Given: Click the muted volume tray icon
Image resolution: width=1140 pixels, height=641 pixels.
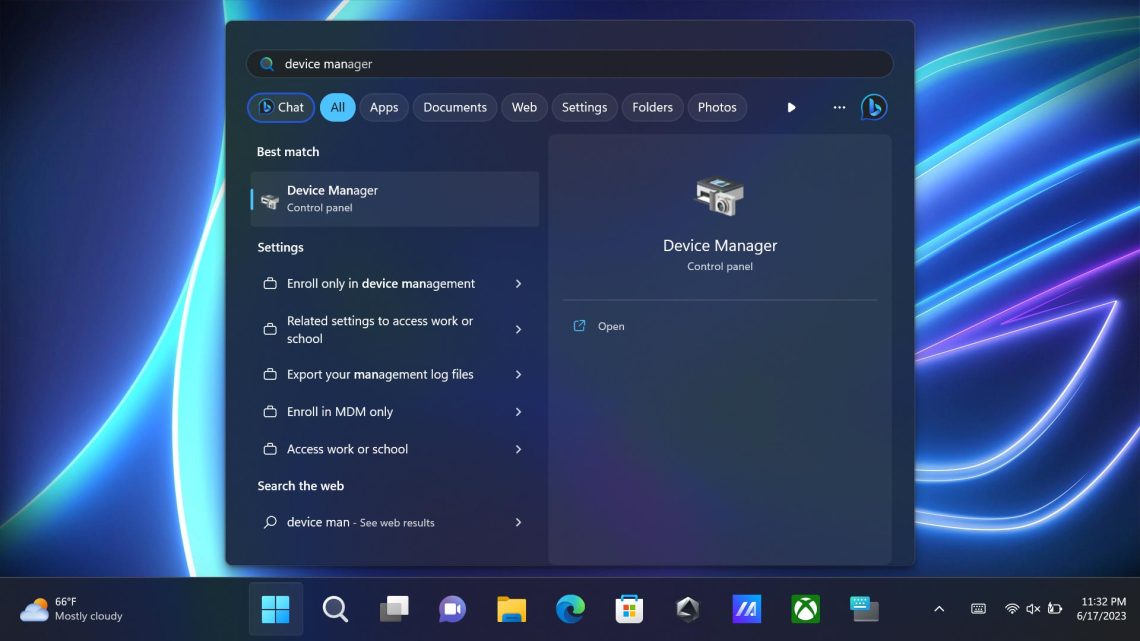Looking at the screenshot, I should 1033,609.
